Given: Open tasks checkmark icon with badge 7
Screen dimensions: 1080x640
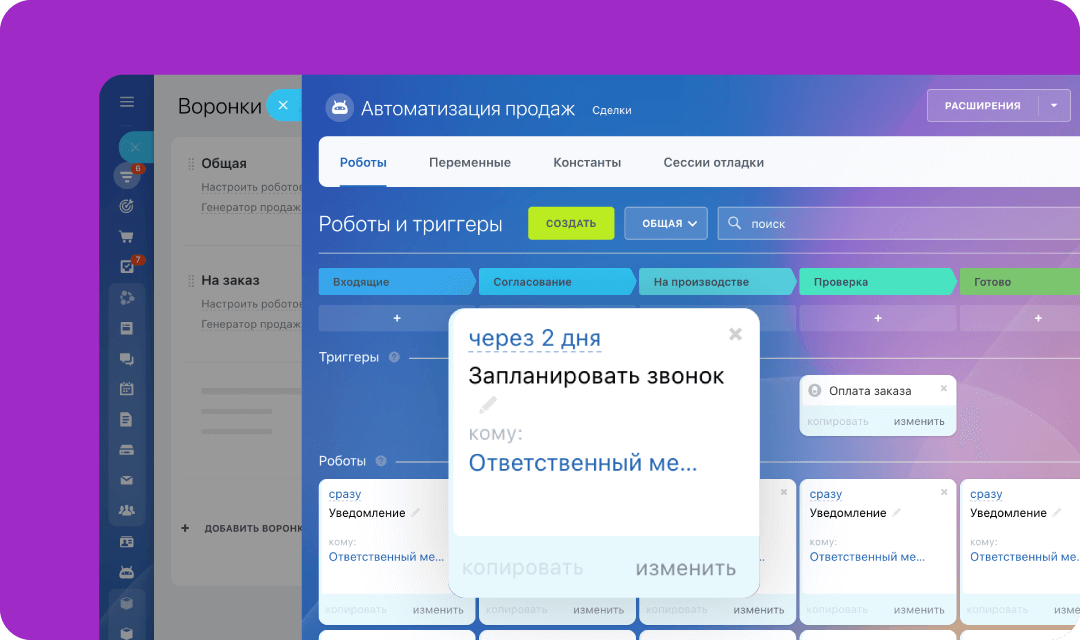Looking at the screenshot, I should pyautogui.click(x=128, y=266).
